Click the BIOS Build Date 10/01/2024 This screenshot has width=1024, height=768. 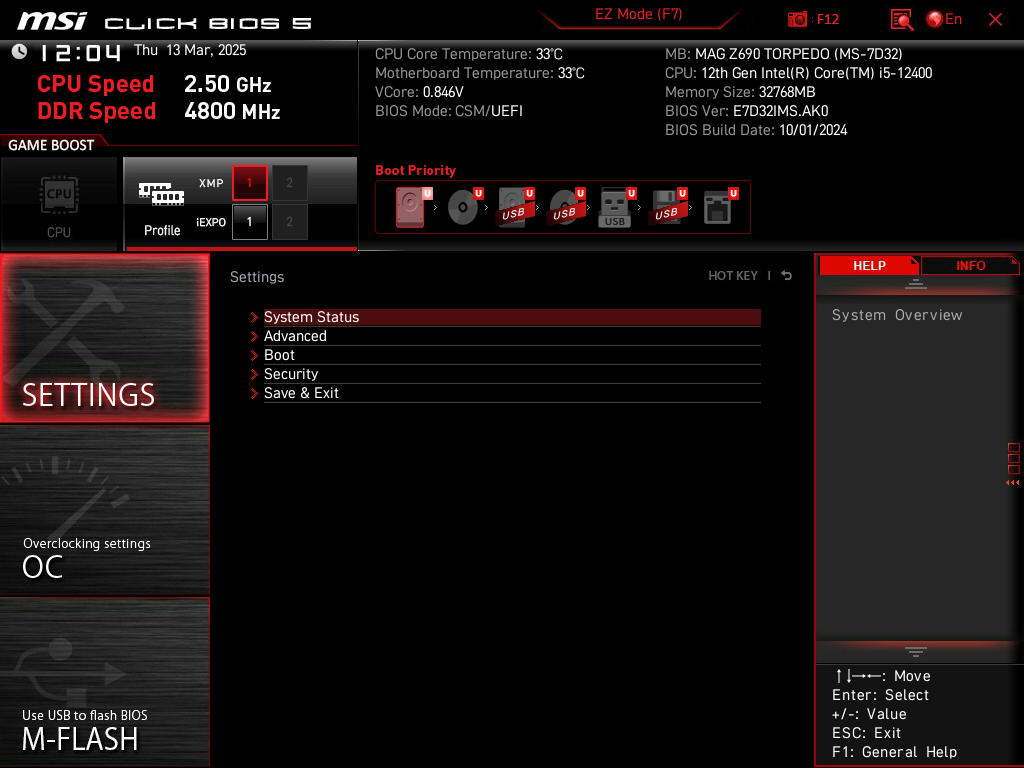(756, 130)
